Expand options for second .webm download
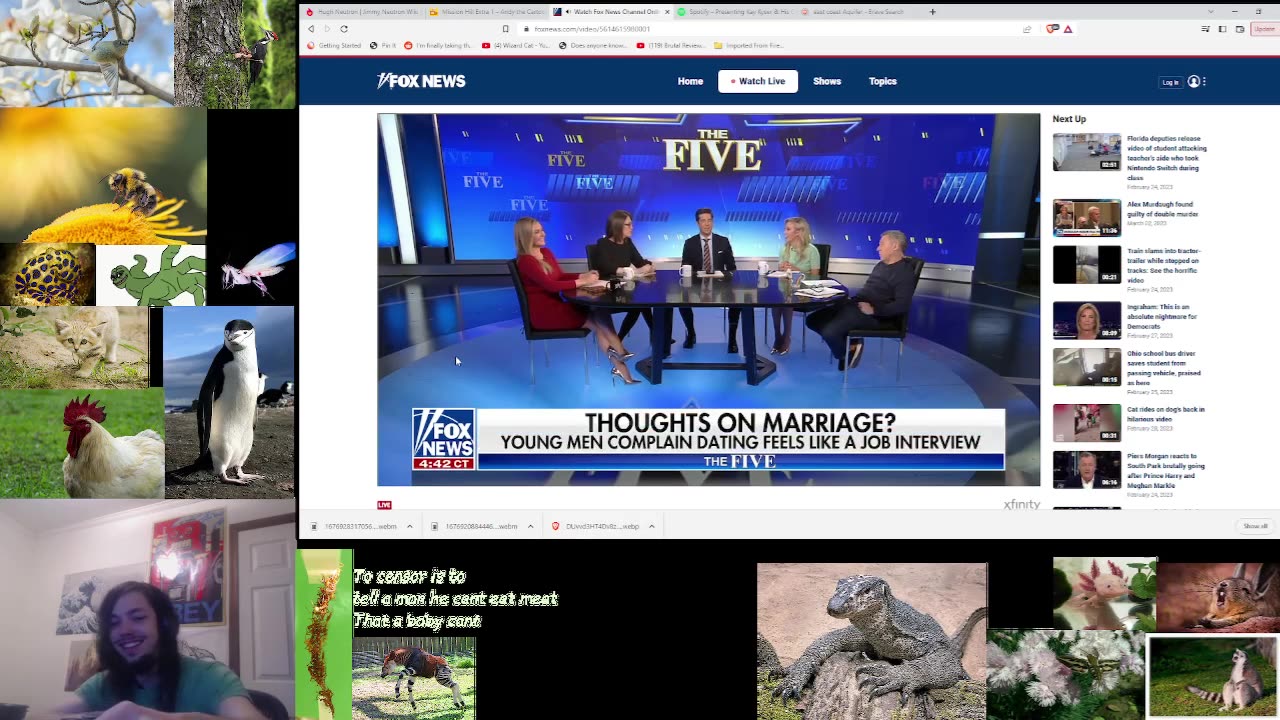1280x720 pixels. point(530,526)
